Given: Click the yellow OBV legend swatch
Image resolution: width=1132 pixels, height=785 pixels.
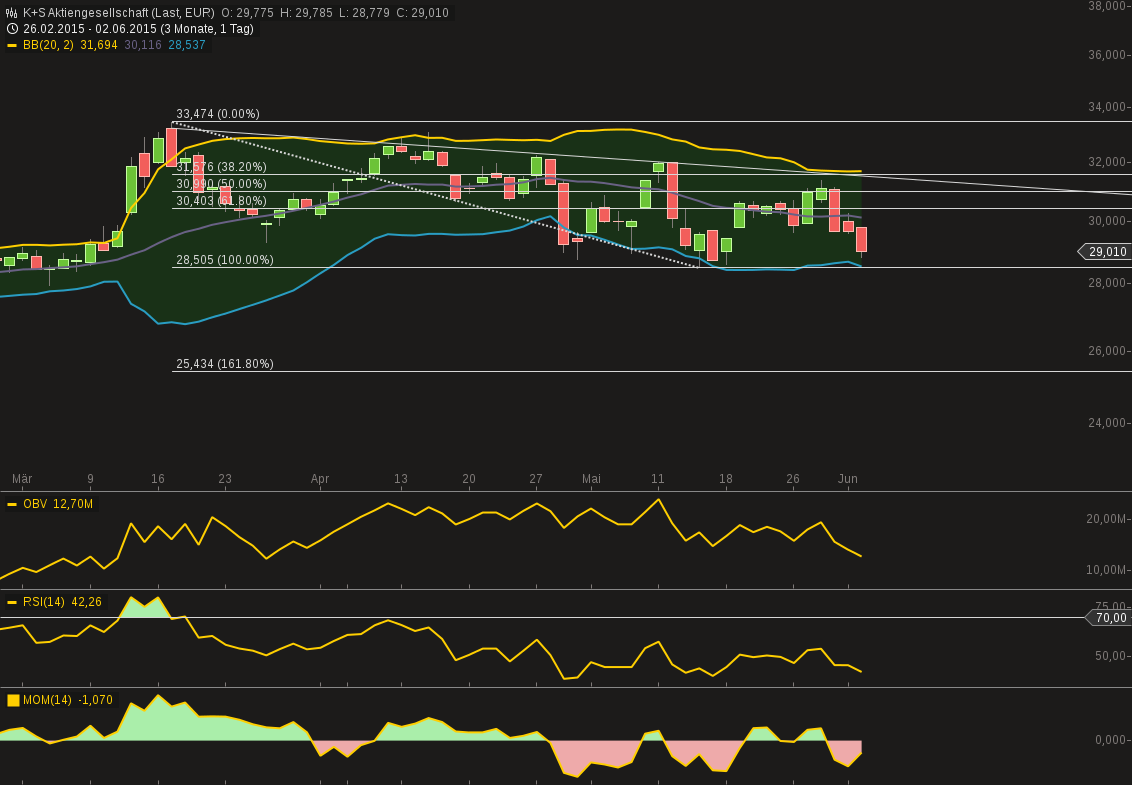Looking at the screenshot, I should tap(12, 504).
